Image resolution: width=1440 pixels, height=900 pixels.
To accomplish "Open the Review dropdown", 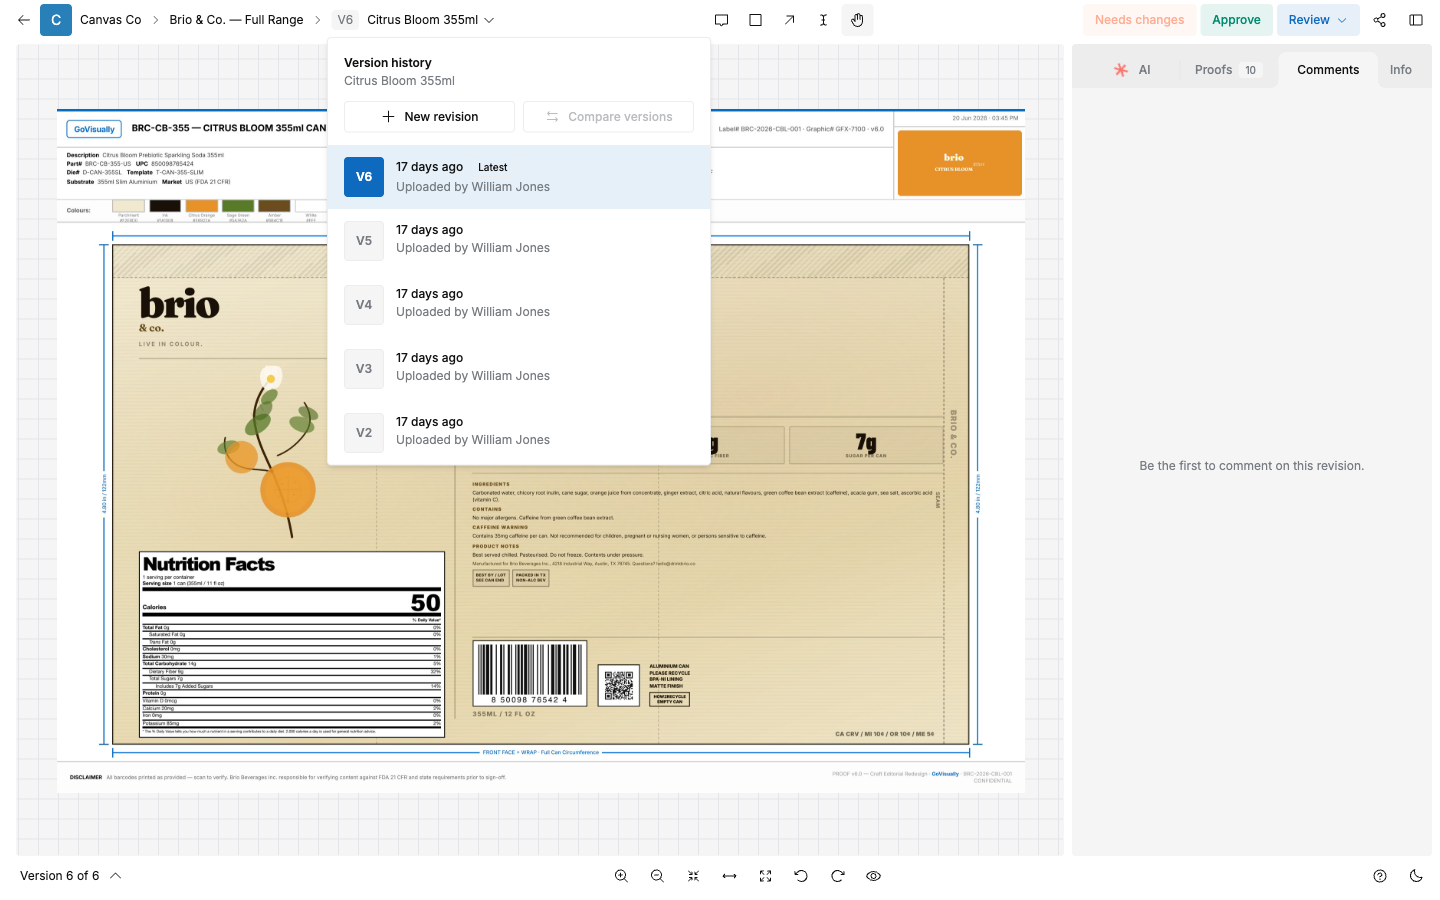I will pos(1318,20).
